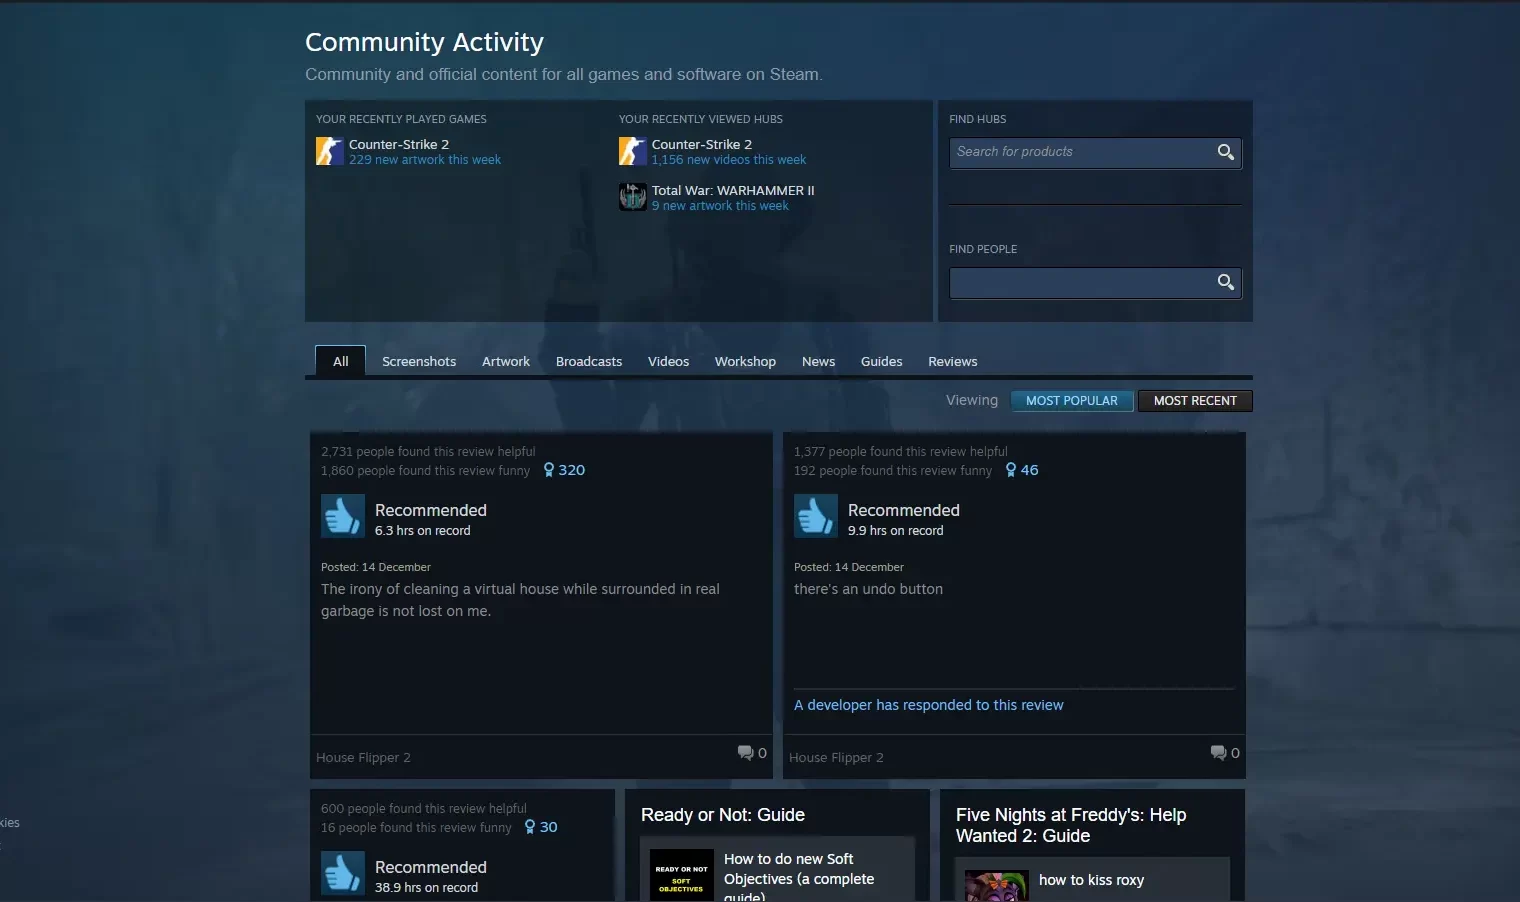Click the Search for products magnifier icon
This screenshot has width=1520, height=902.
pyautogui.click(x=1225, y=152)
